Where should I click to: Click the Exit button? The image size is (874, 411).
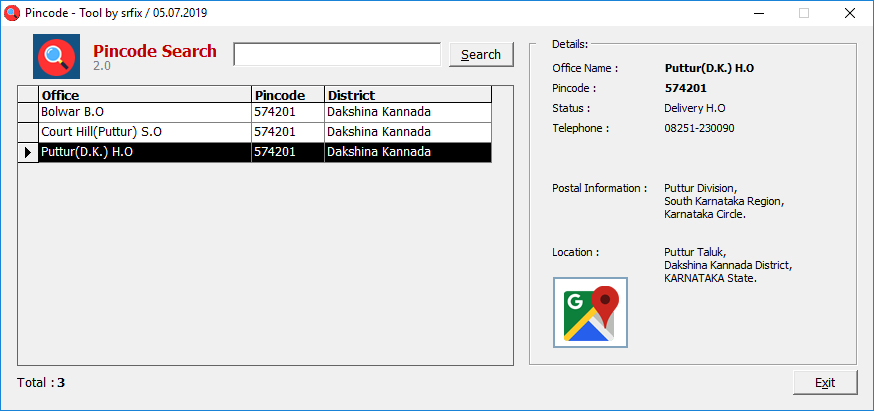[x=825, y=383]
